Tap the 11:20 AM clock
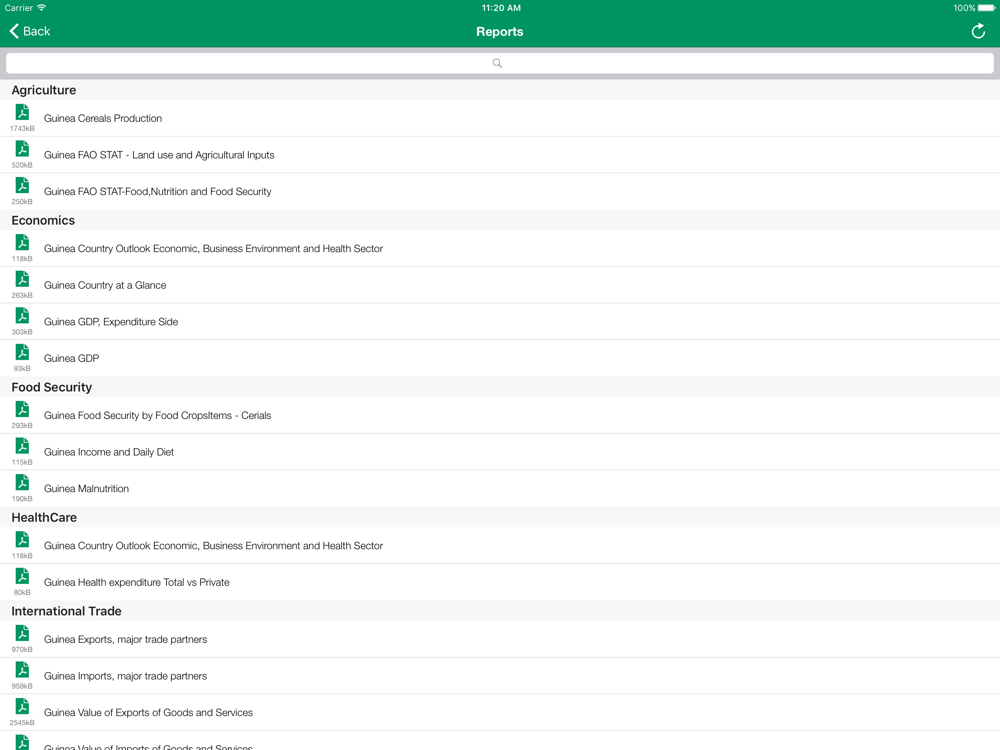This screenshot has height=750, width=1000. [x=501, y=8]
